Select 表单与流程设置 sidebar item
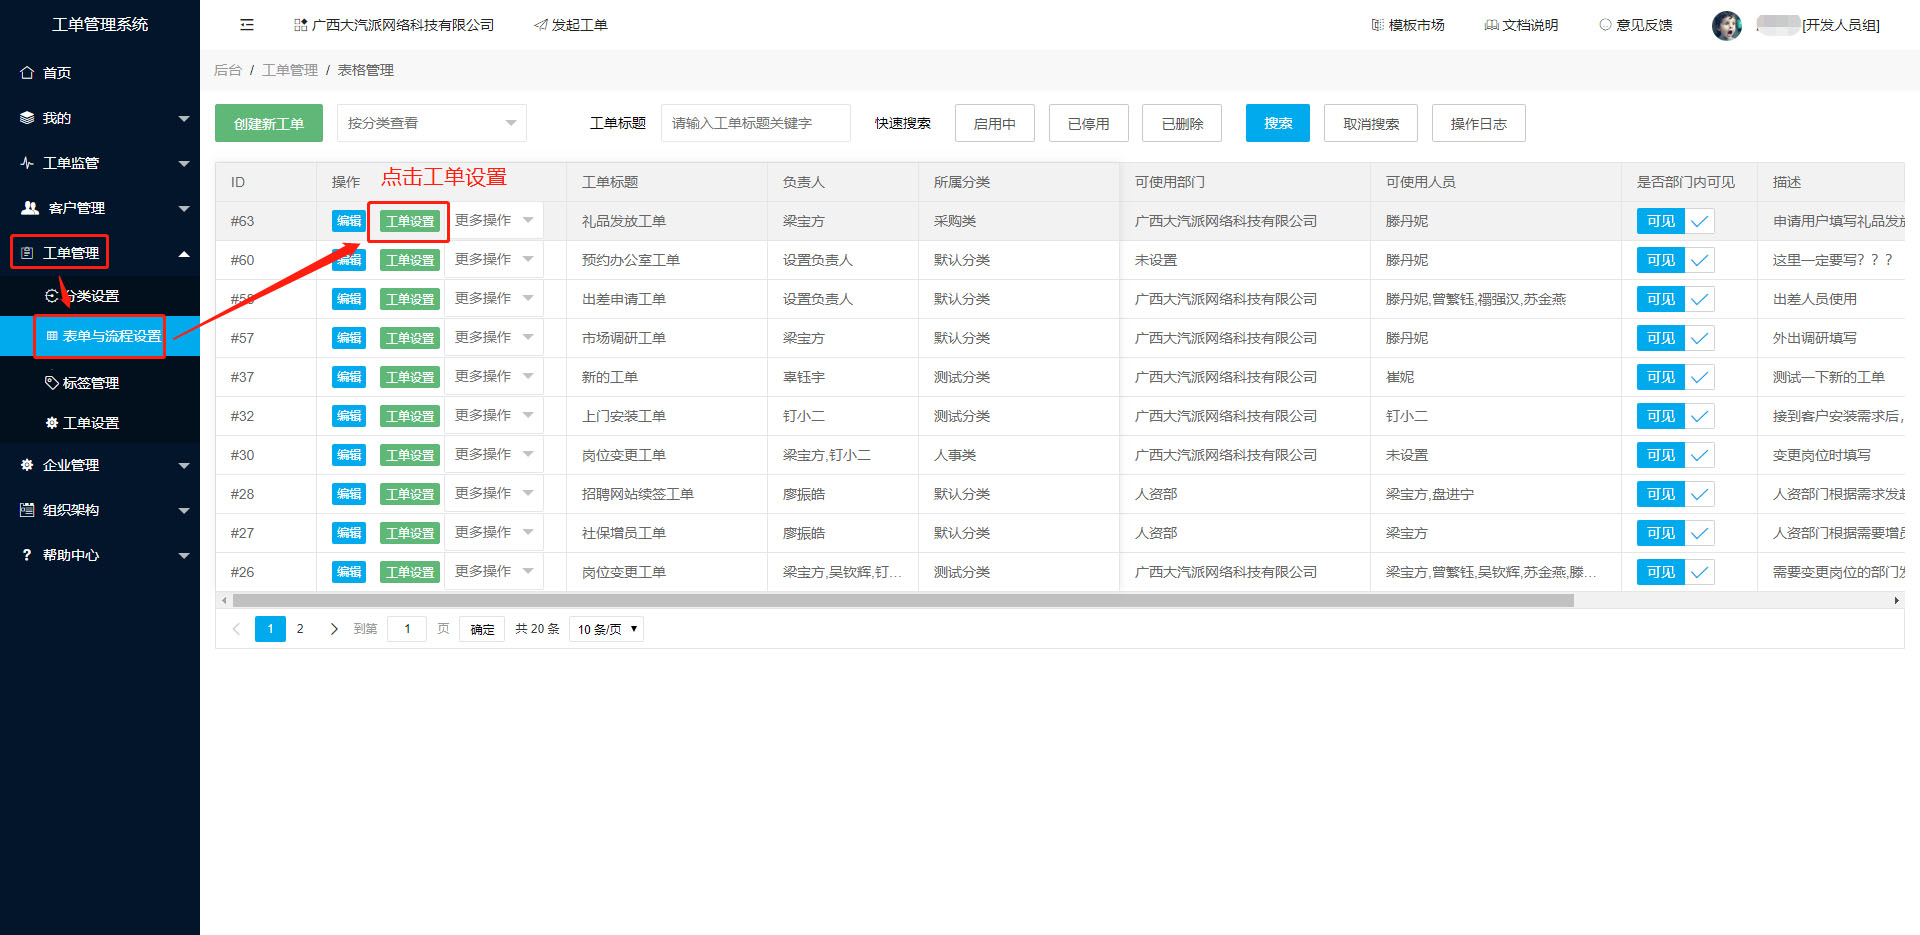 100,336
